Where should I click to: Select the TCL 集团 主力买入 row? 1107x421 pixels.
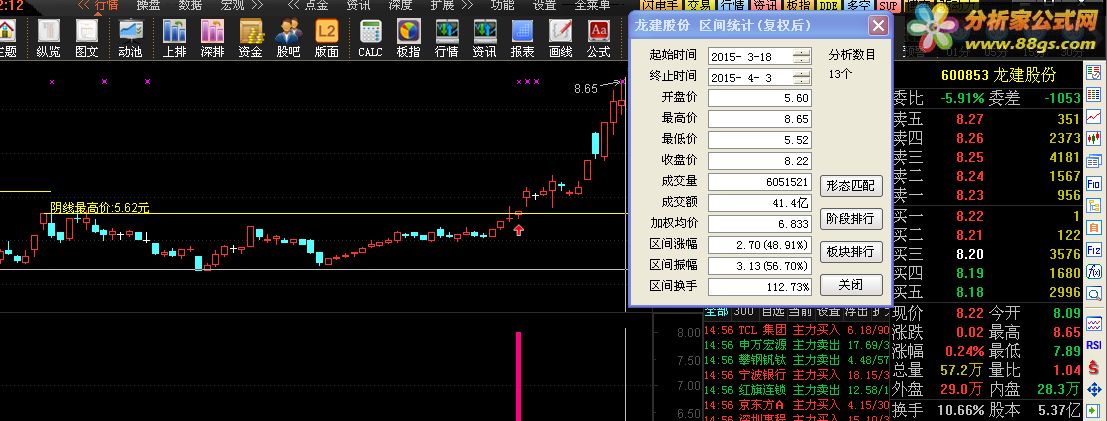click(797, 330)
